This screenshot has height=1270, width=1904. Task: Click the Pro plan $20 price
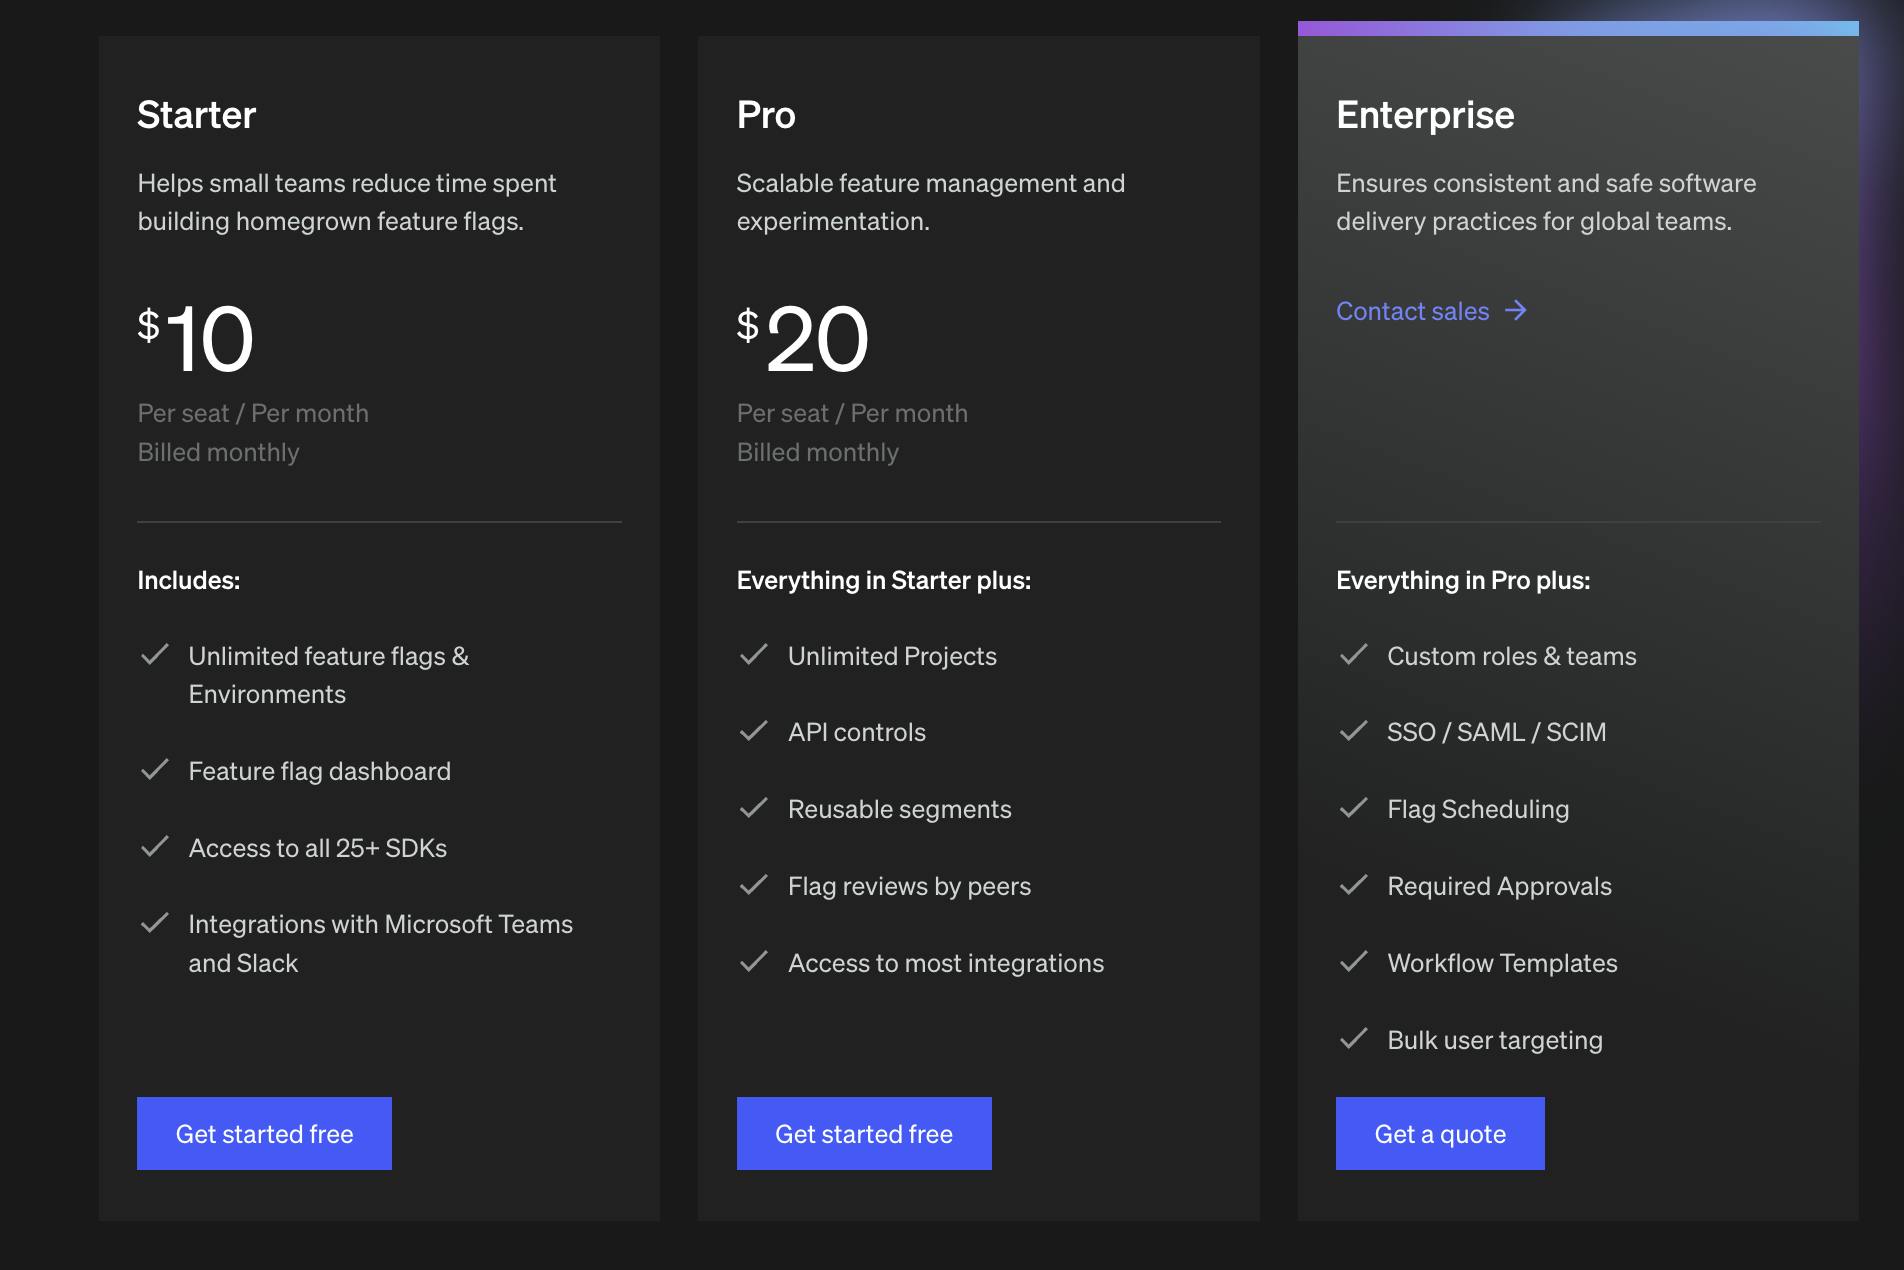(803, 339)
